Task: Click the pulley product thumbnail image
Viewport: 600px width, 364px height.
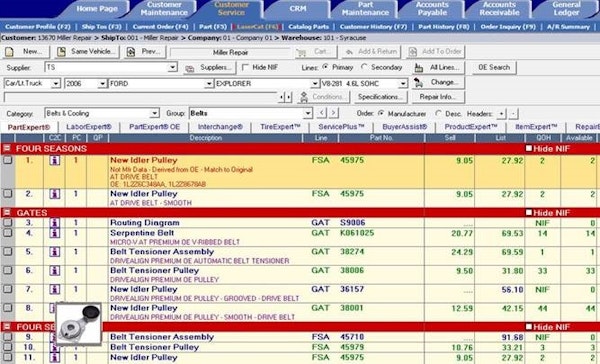Action: point(79,324)
